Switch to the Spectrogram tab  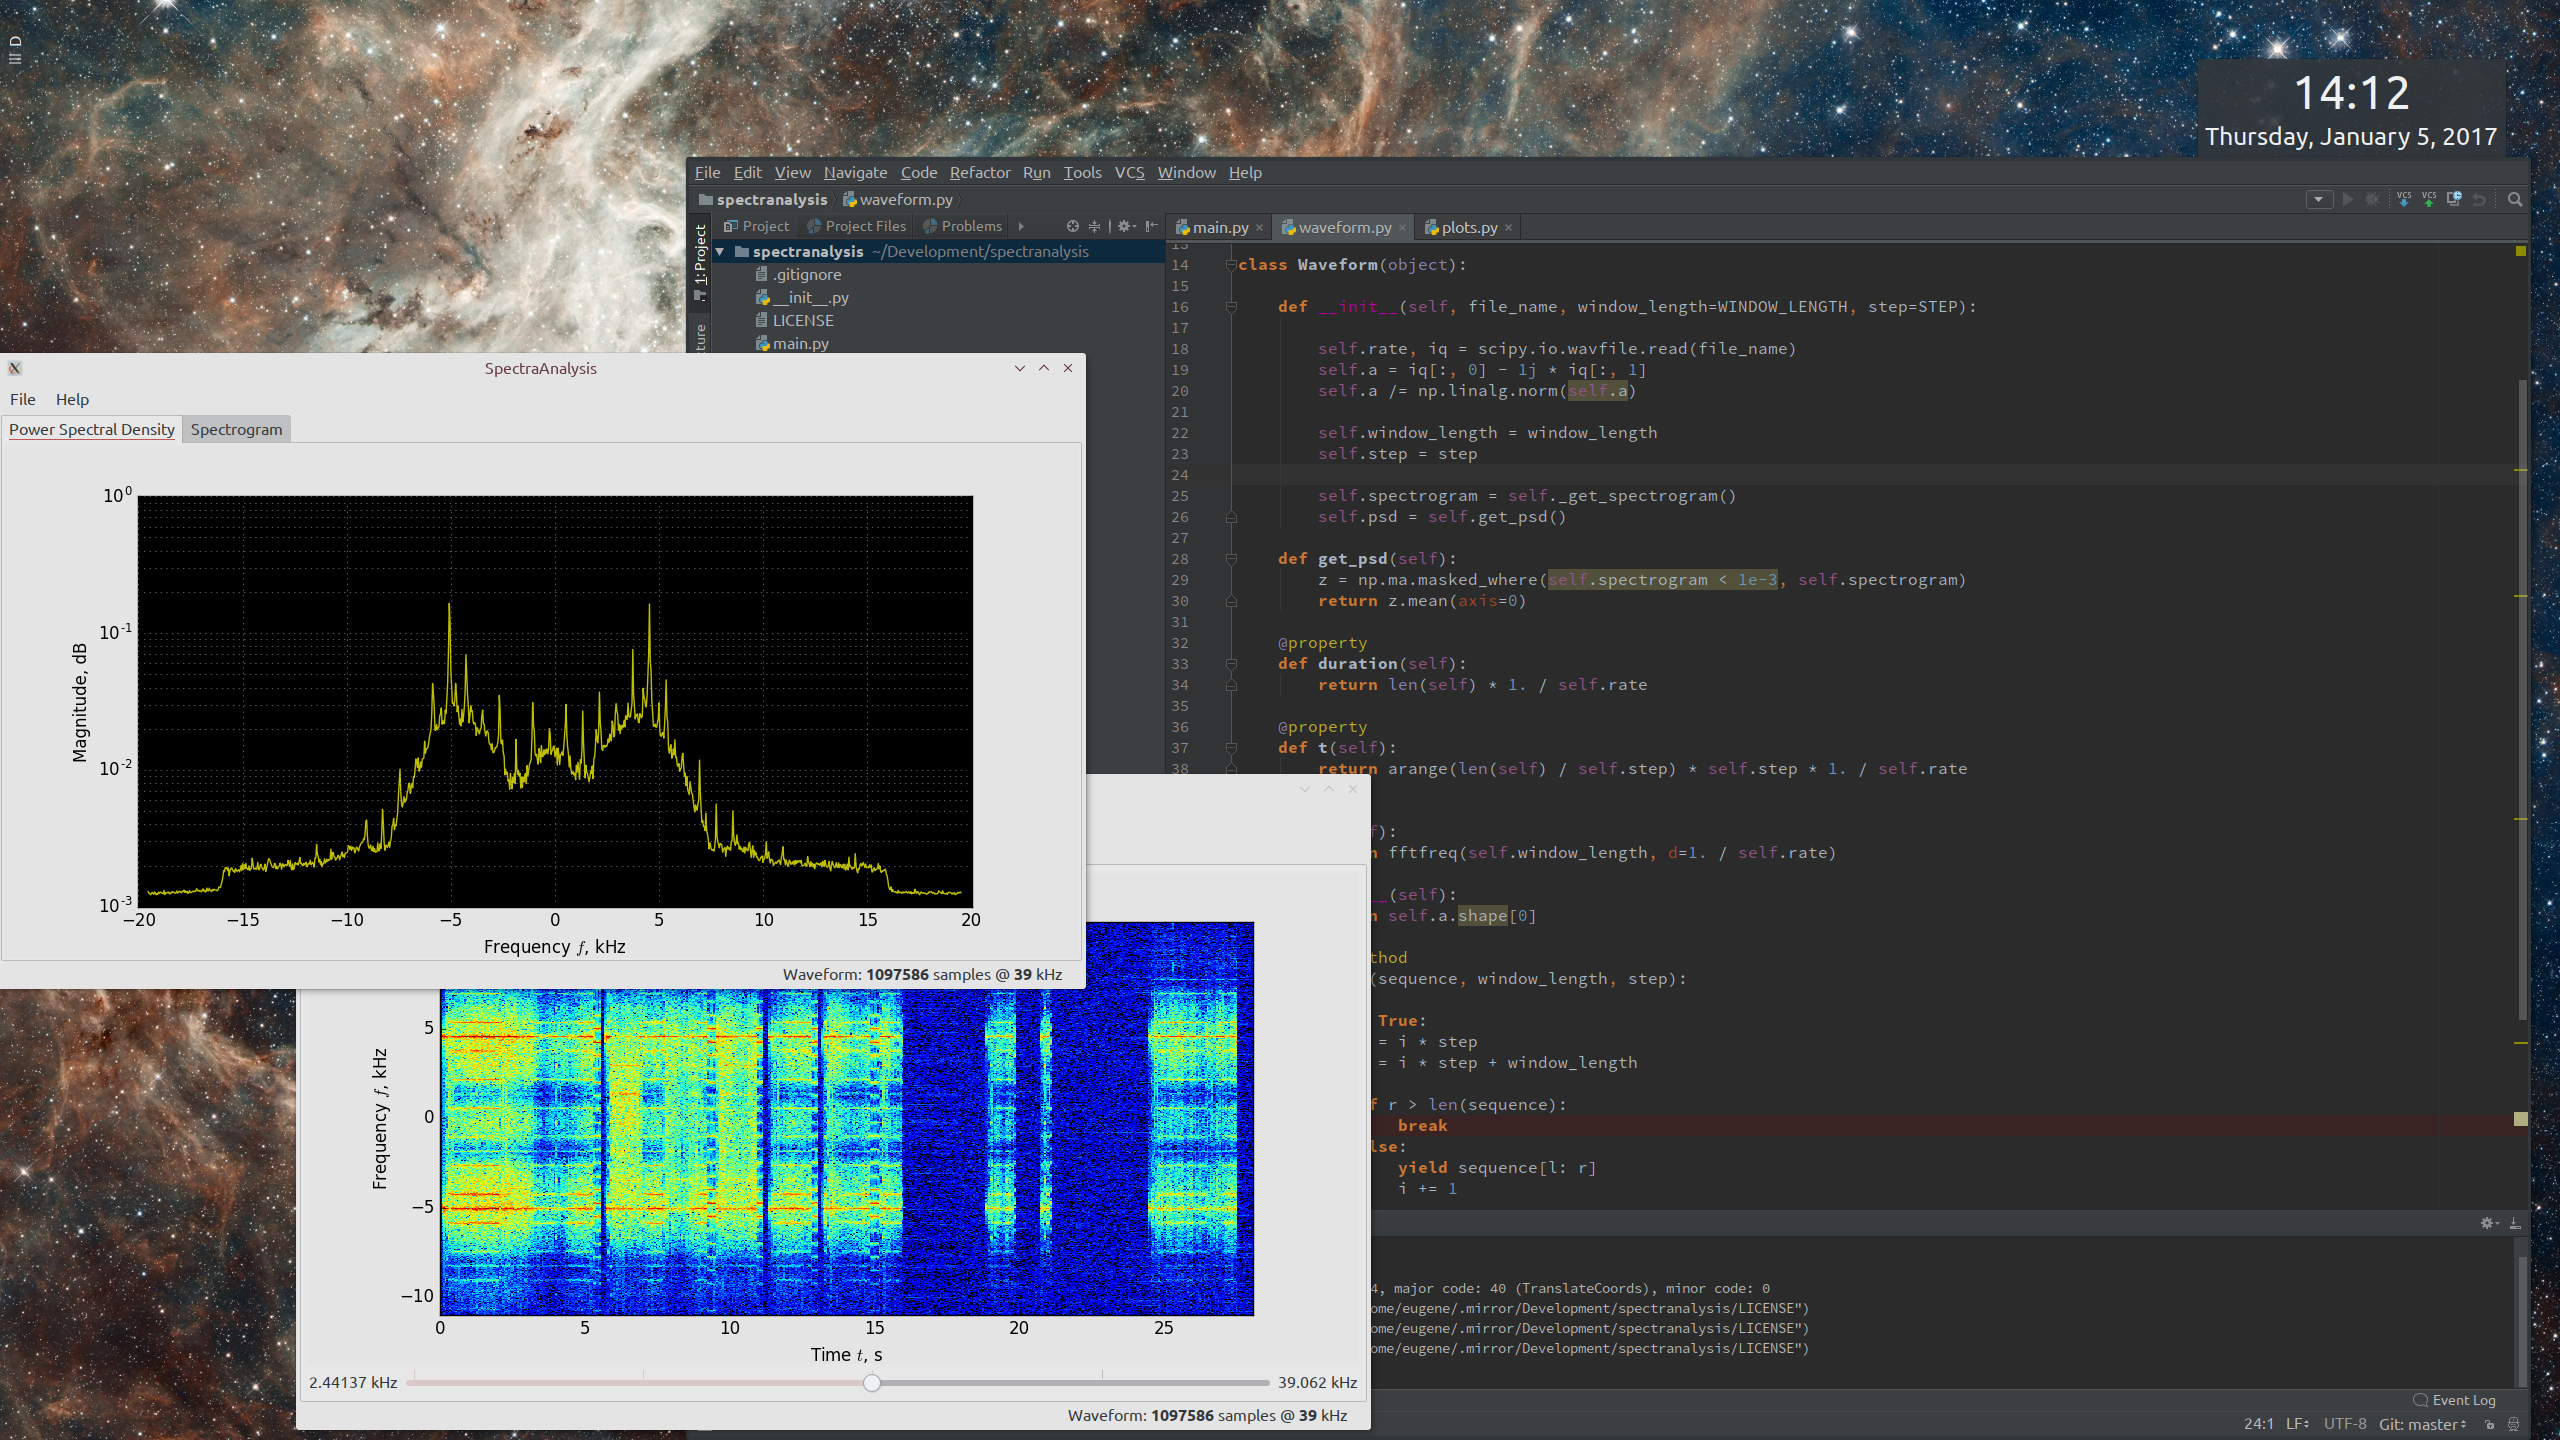pyautogui.click(x=237, y=429)
